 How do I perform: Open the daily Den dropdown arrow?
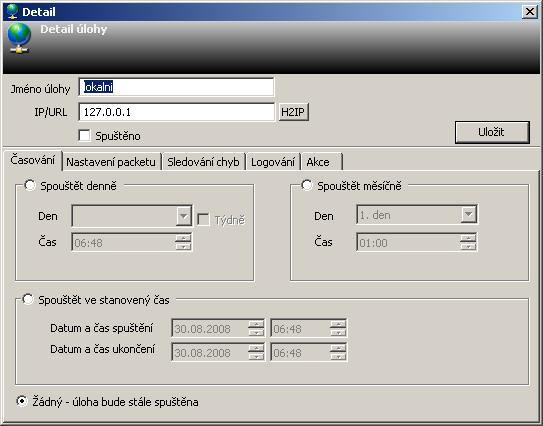click(x=184, y=216)
